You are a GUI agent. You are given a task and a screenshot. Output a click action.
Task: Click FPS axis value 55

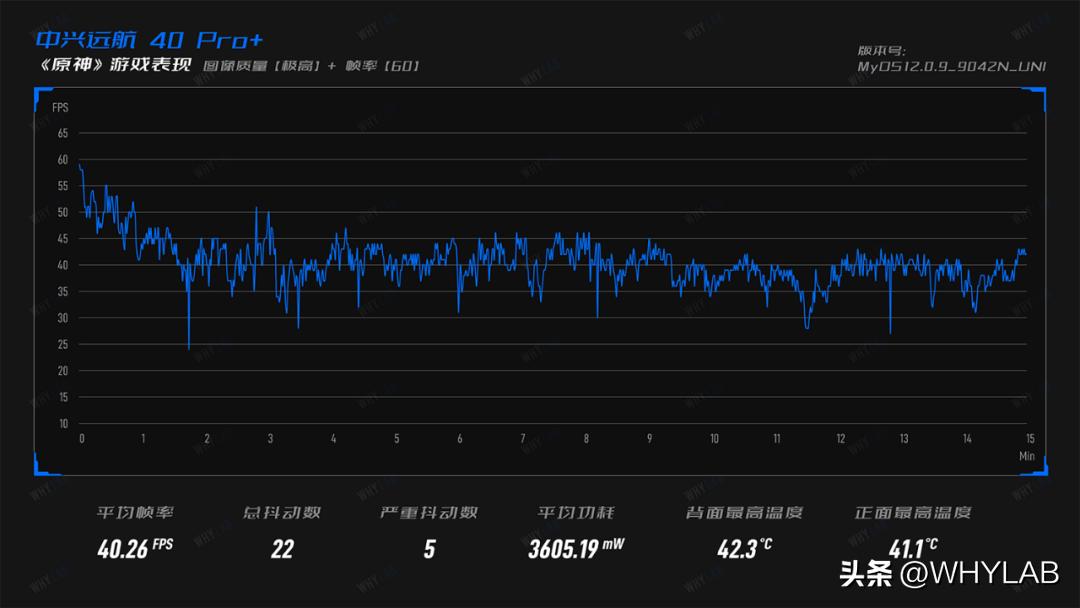click(x=63, y=186)
